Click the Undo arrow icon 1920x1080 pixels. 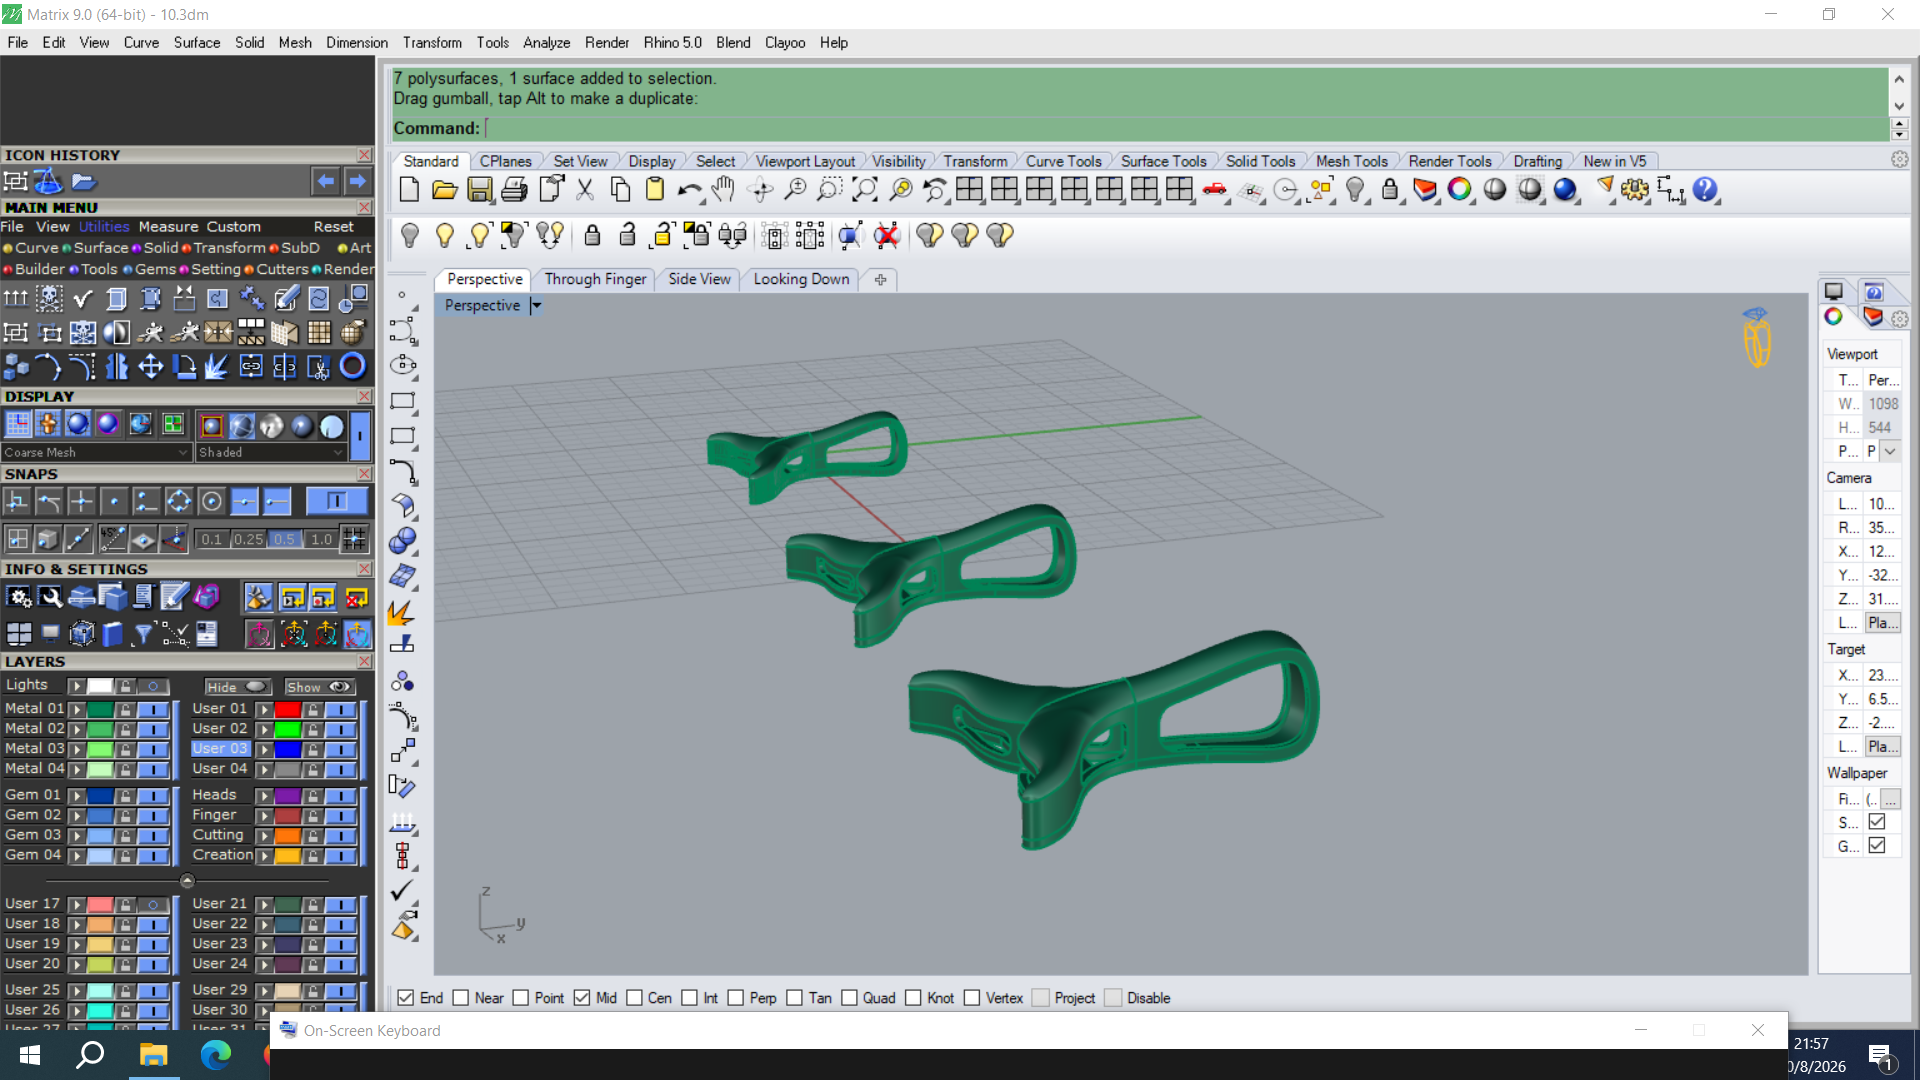click(x=689, y=190)
